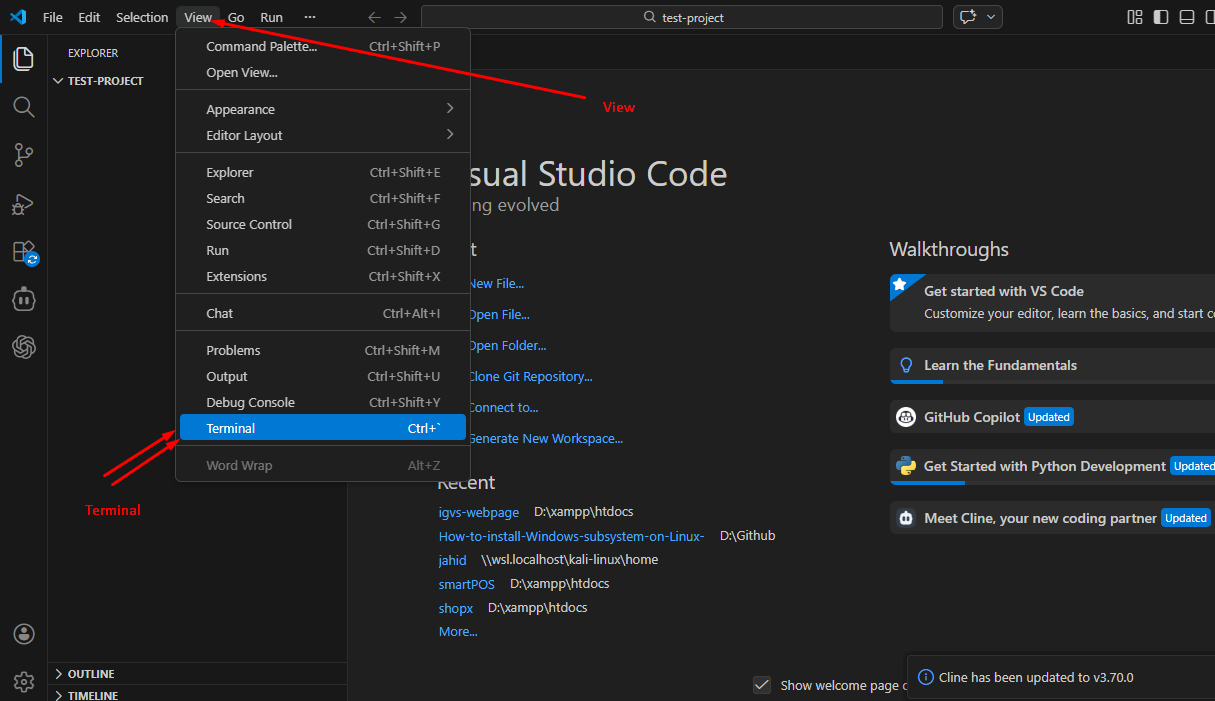The height and width of the screenshot is (701, 1215).
Task: Choose Open View... menu entry
Action: coord(322,72)
